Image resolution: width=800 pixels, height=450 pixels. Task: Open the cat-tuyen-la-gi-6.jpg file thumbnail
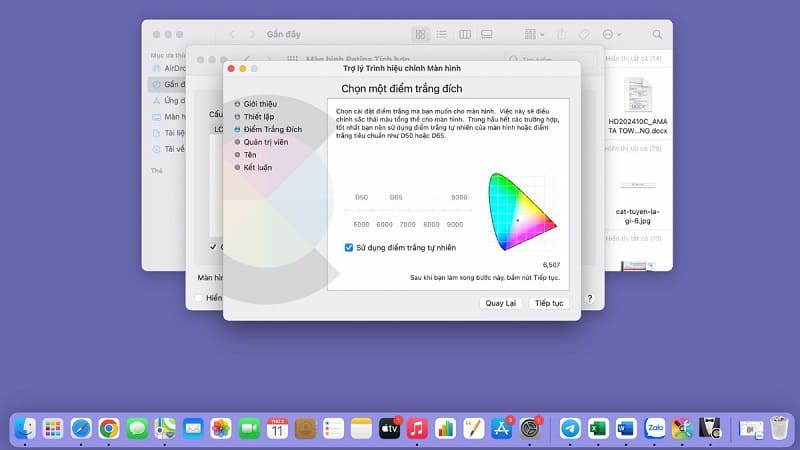click(637, 190)
